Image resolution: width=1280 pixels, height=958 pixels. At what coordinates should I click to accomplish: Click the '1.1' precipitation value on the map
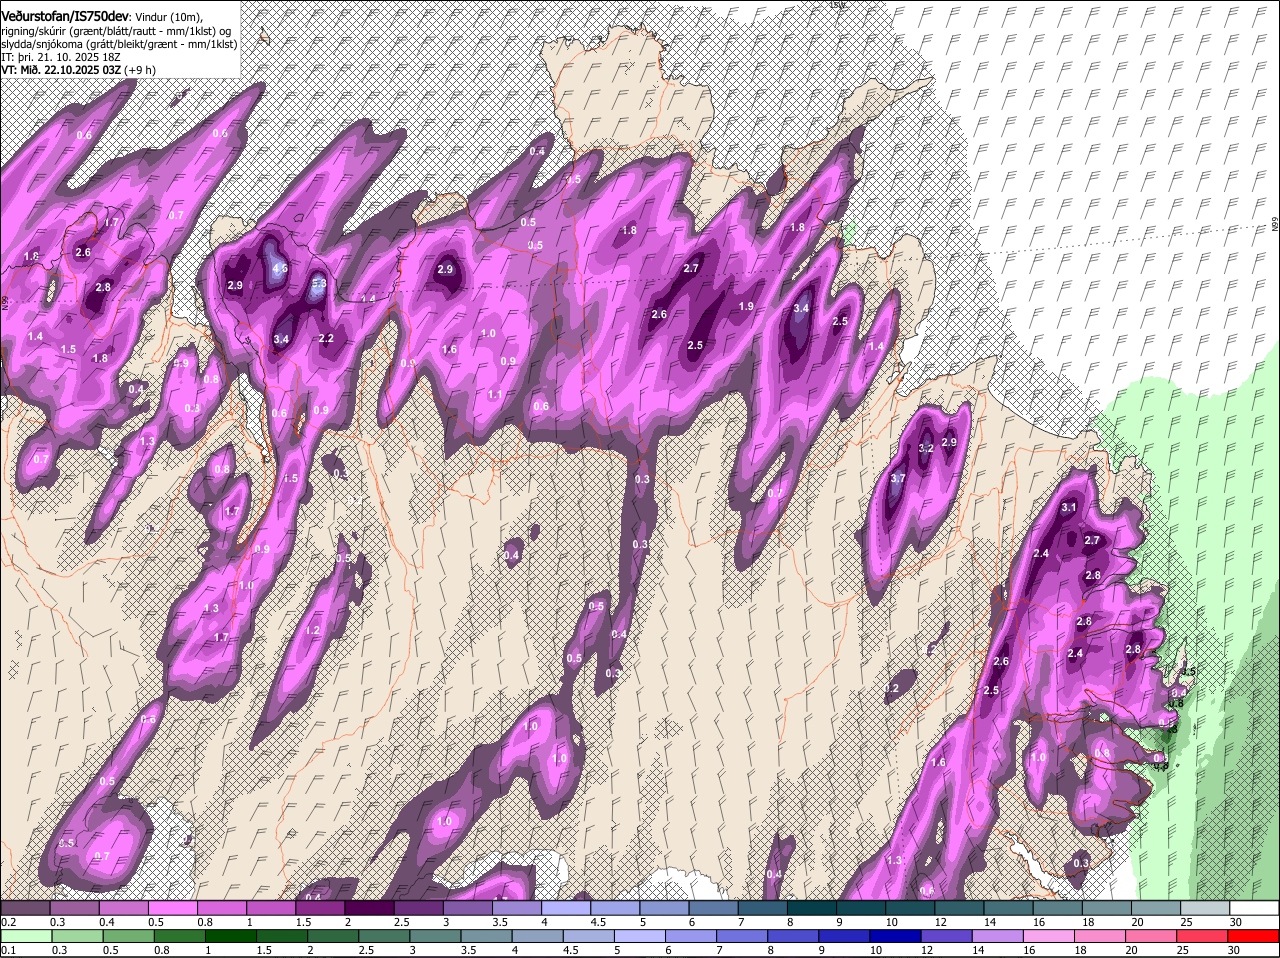[x=495, y=395]
